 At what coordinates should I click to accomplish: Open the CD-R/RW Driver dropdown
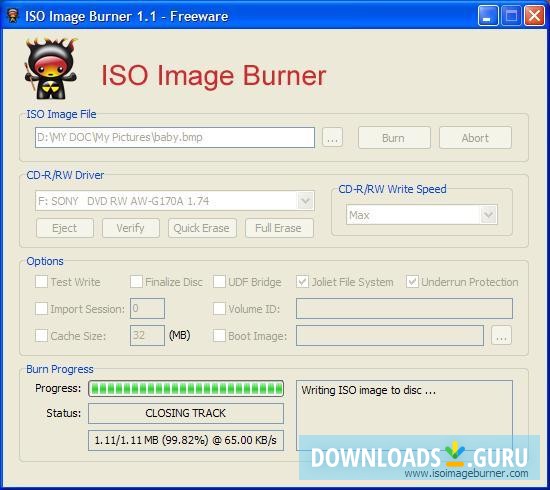305,201
